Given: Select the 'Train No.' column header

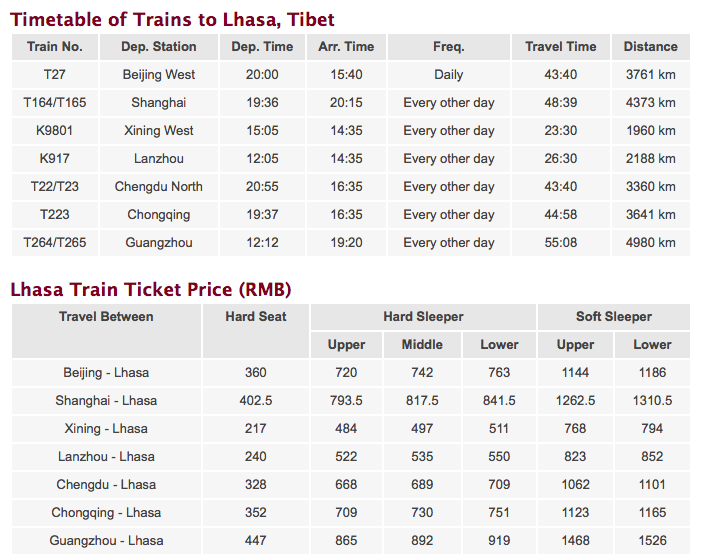Looking at the screenshot, I should click(x=55, y=47).
